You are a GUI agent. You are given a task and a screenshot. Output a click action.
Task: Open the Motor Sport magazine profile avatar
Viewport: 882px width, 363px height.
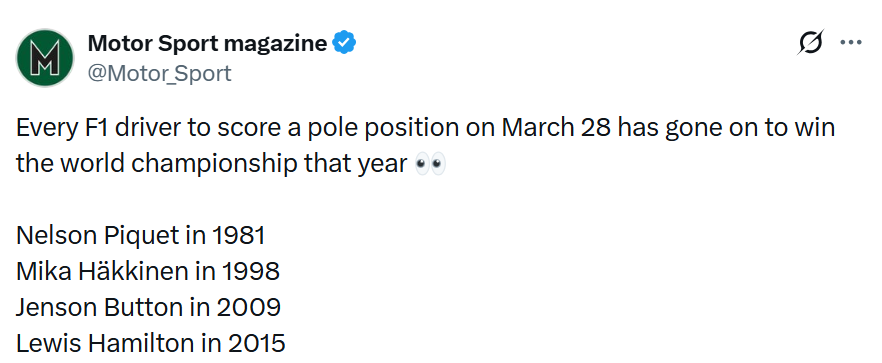point(45,58)
